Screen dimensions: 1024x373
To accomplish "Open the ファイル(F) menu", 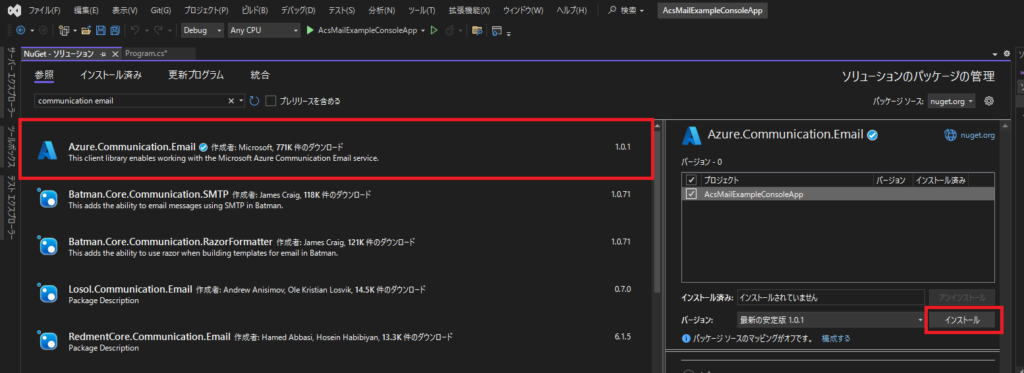I will coord(44,11).
